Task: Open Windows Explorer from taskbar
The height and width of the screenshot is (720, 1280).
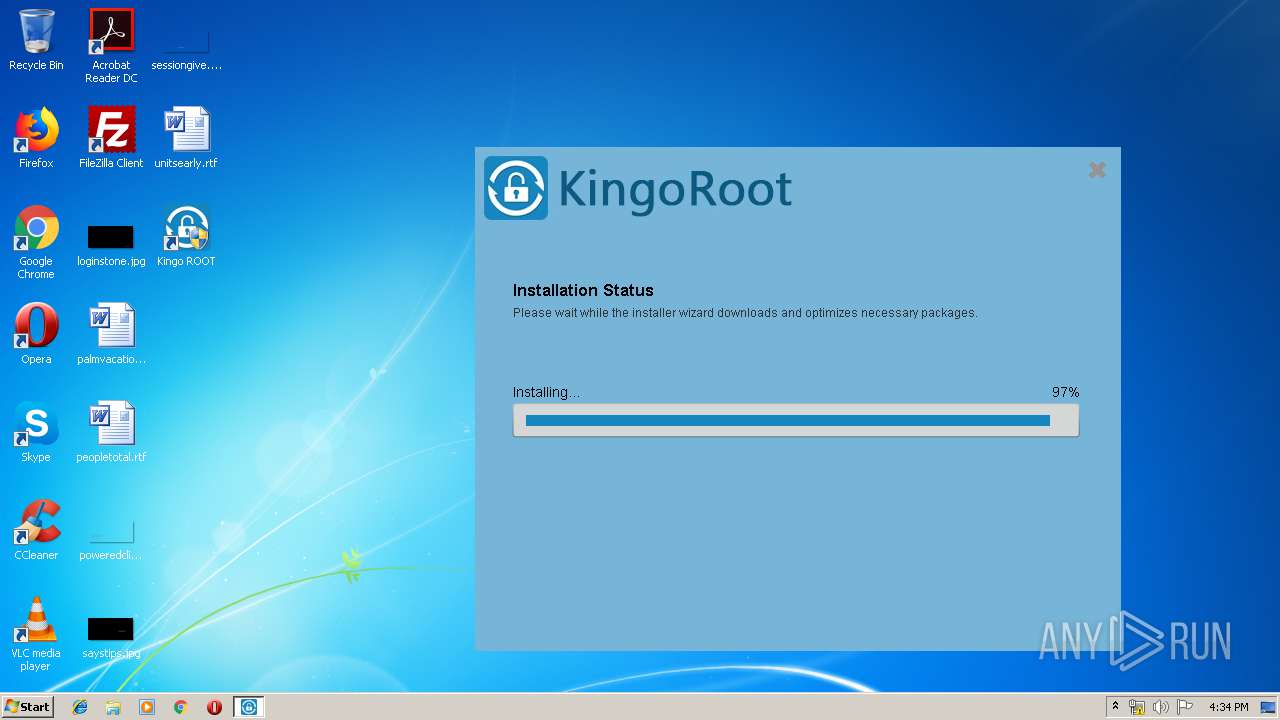Action: point(113,707)
